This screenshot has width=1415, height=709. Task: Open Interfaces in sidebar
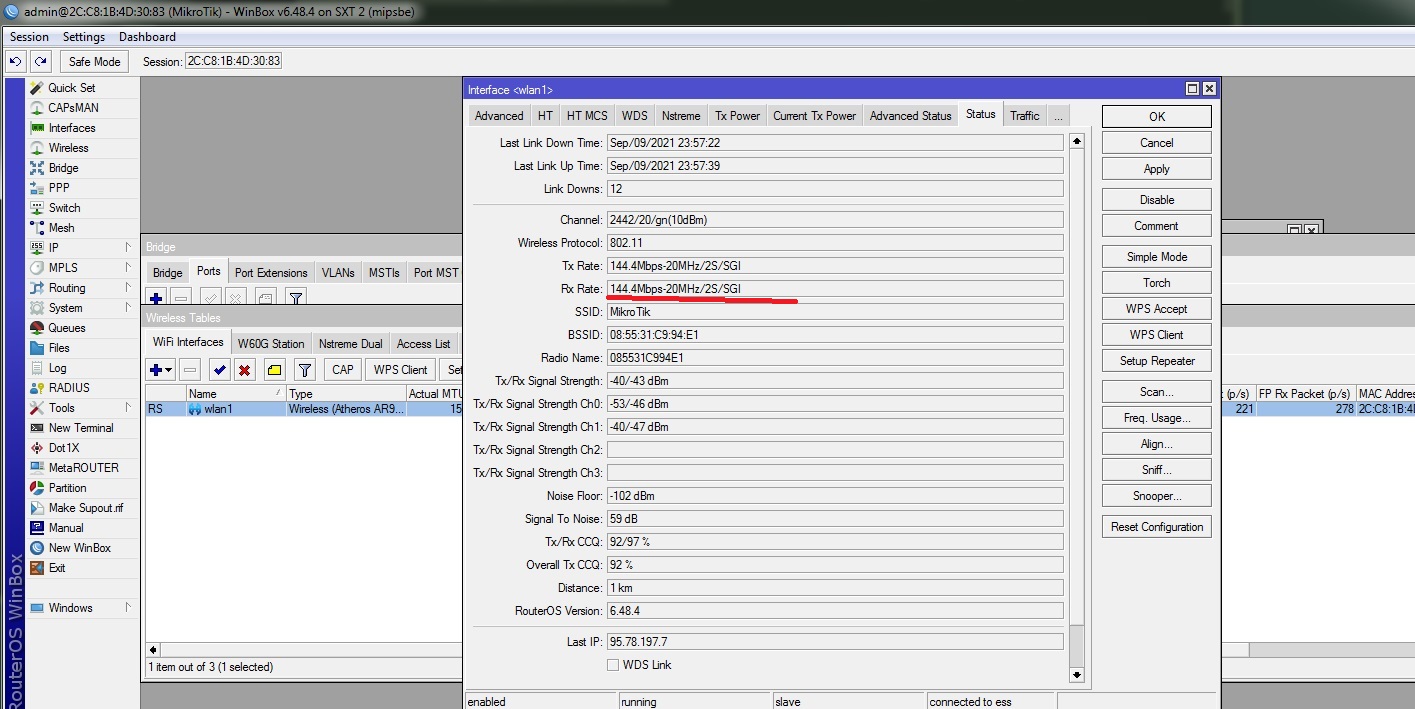(72, 128)
